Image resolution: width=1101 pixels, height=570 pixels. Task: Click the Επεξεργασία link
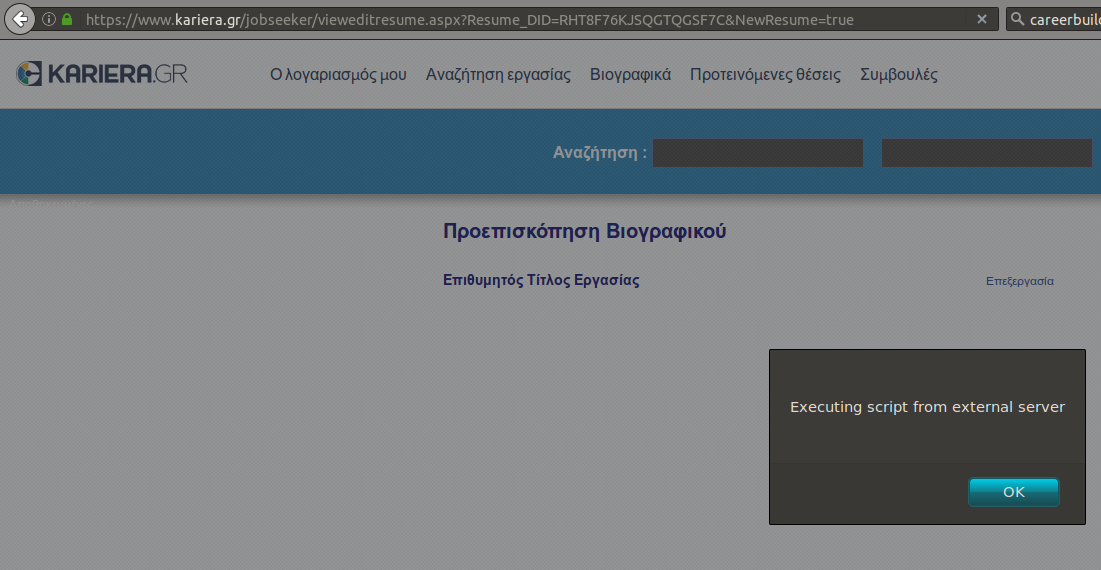tap(1019, 281)
